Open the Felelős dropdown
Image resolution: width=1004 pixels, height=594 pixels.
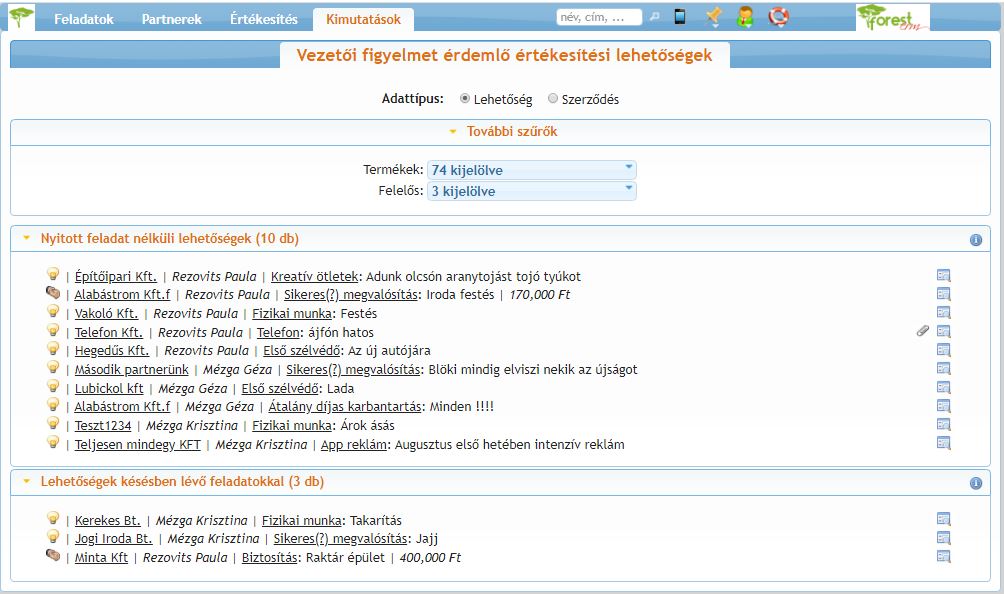coord(531,190)
